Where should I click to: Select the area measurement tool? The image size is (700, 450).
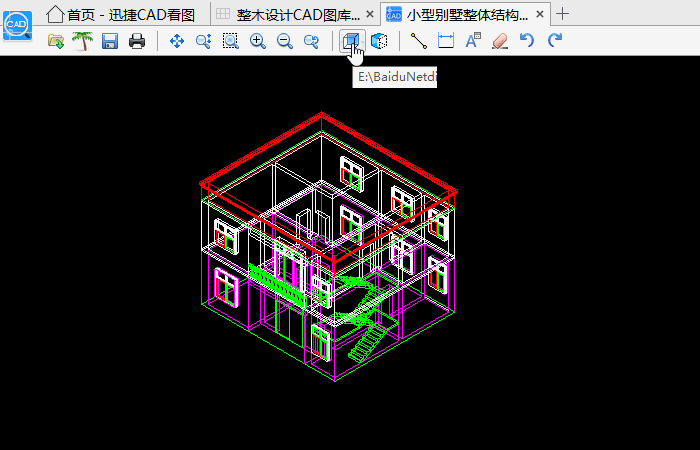click(x=446, y=41)
